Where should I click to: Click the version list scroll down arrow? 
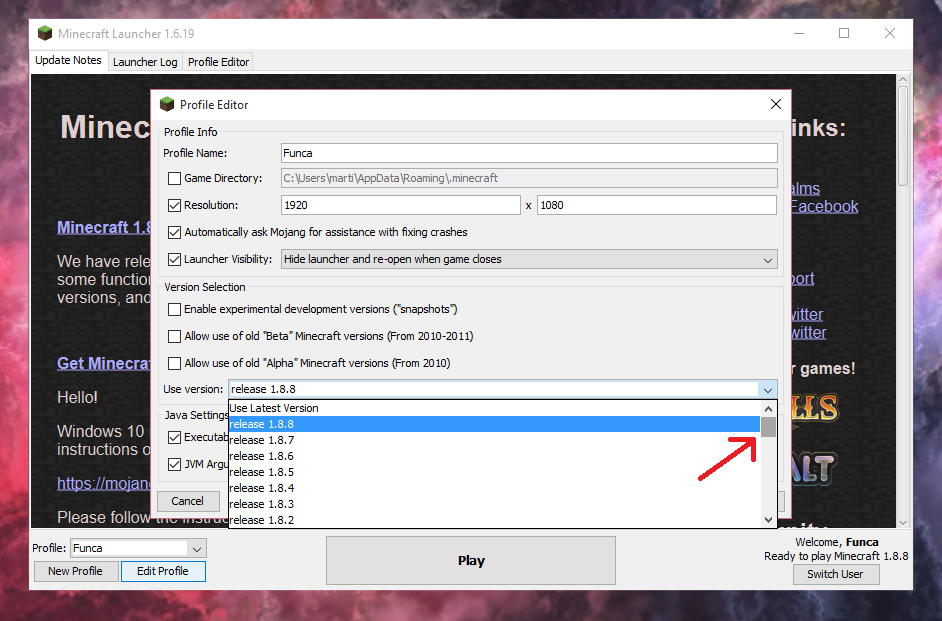pos(768,519)
